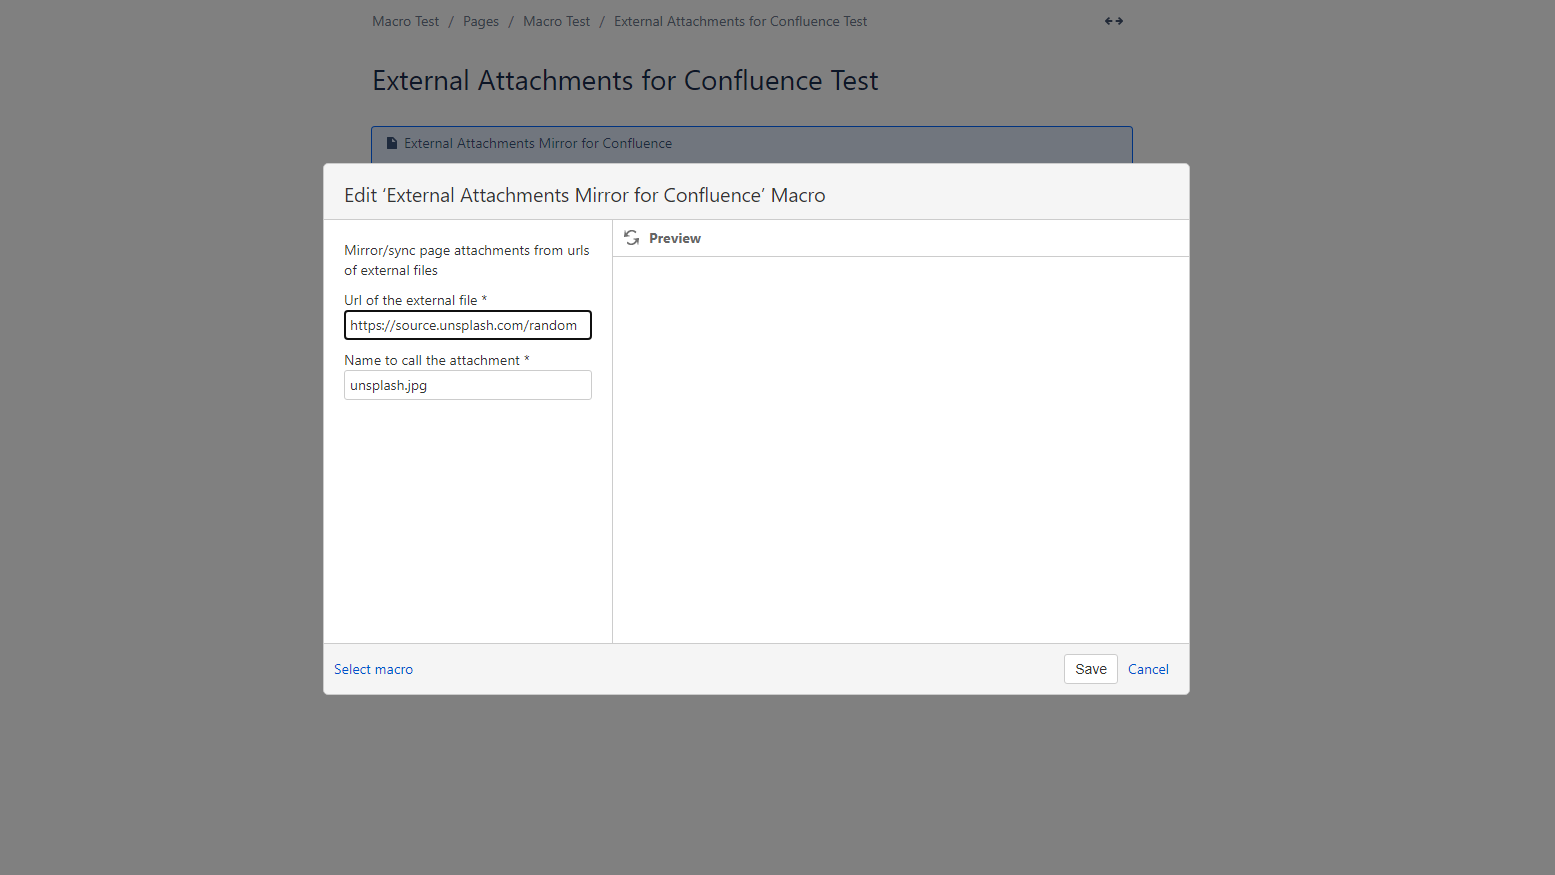This screenshot has width=1555, height=875.
Task: Click inside the empty preview pane
Action: pos(900,450)
